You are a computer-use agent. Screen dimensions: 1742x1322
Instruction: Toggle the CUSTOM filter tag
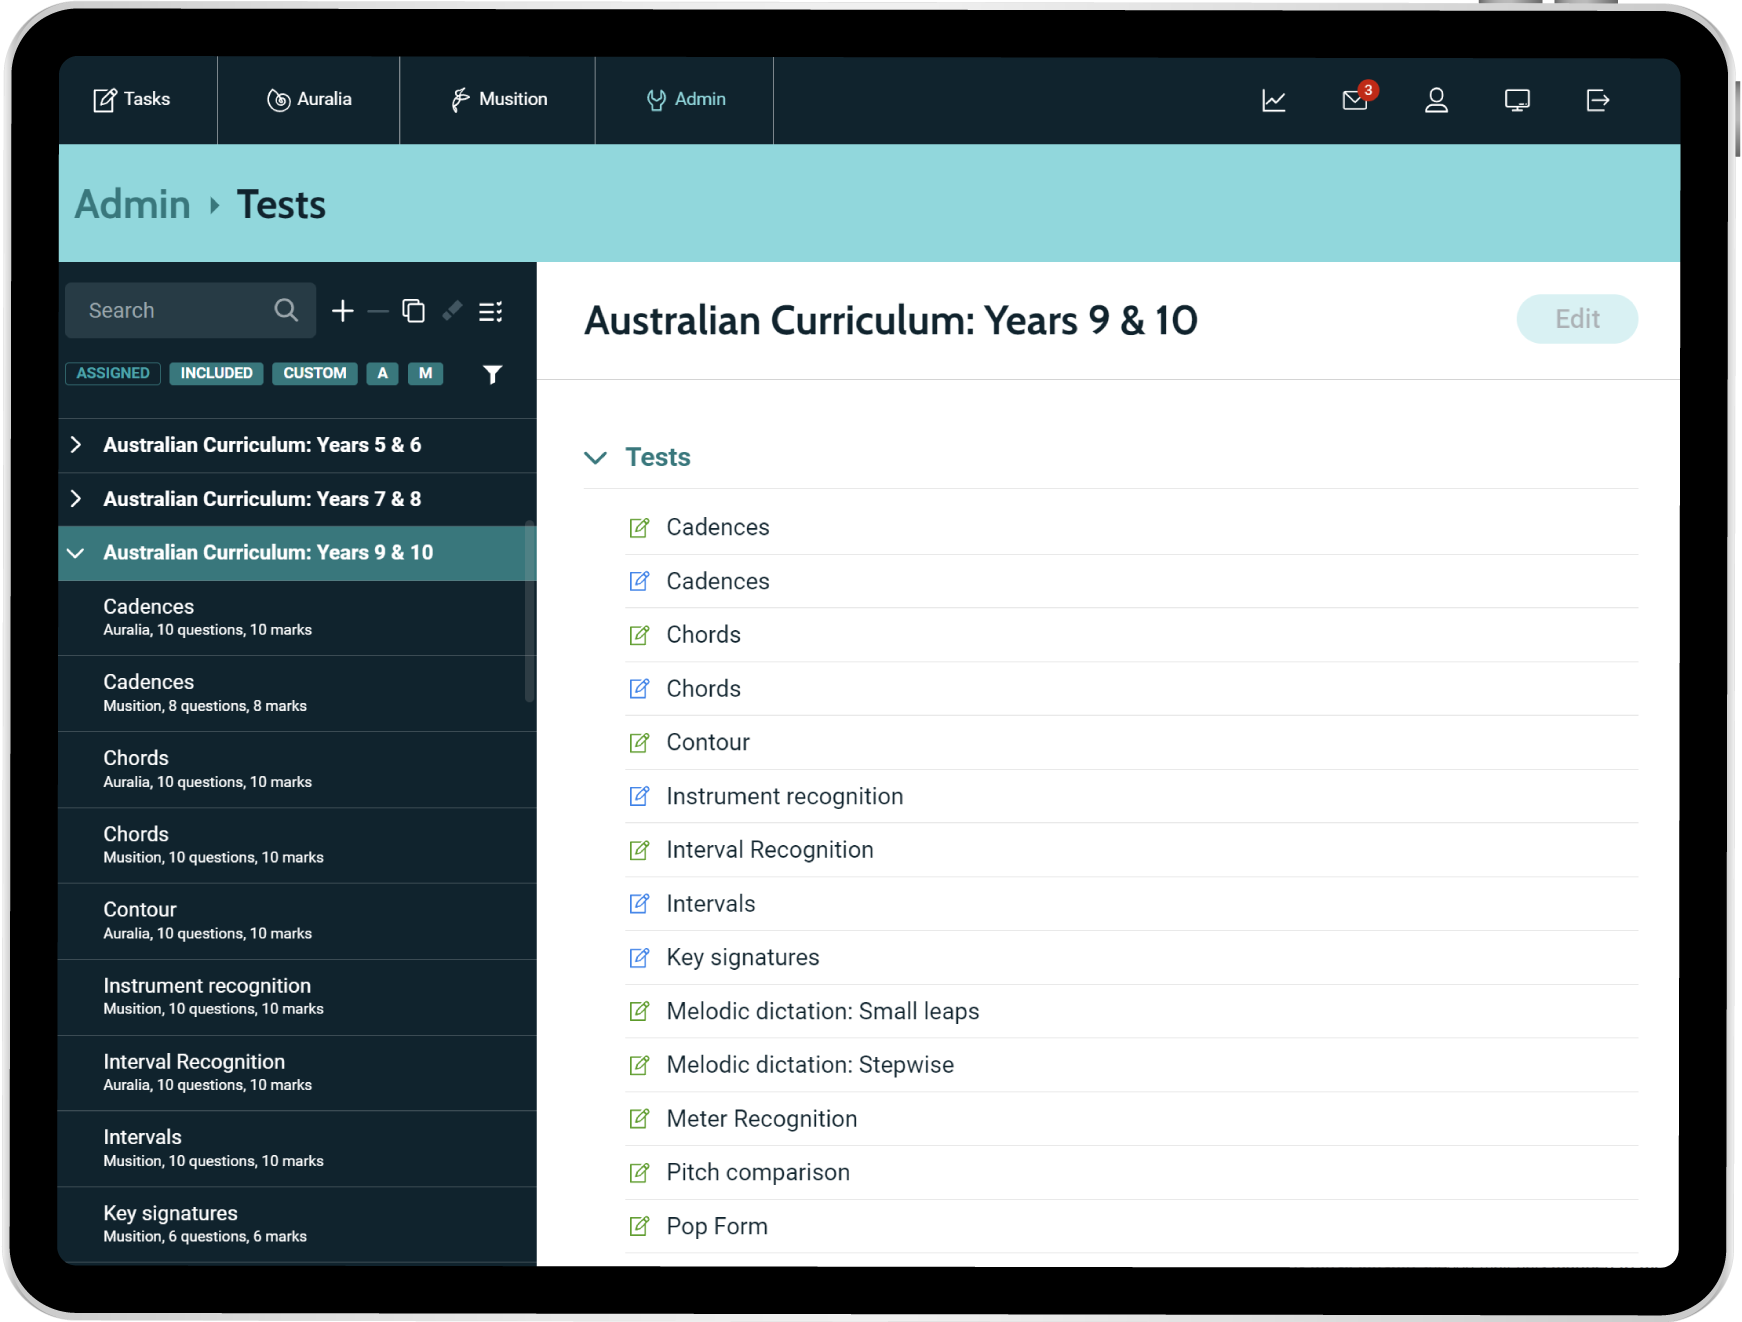click(x=314, y=373)
